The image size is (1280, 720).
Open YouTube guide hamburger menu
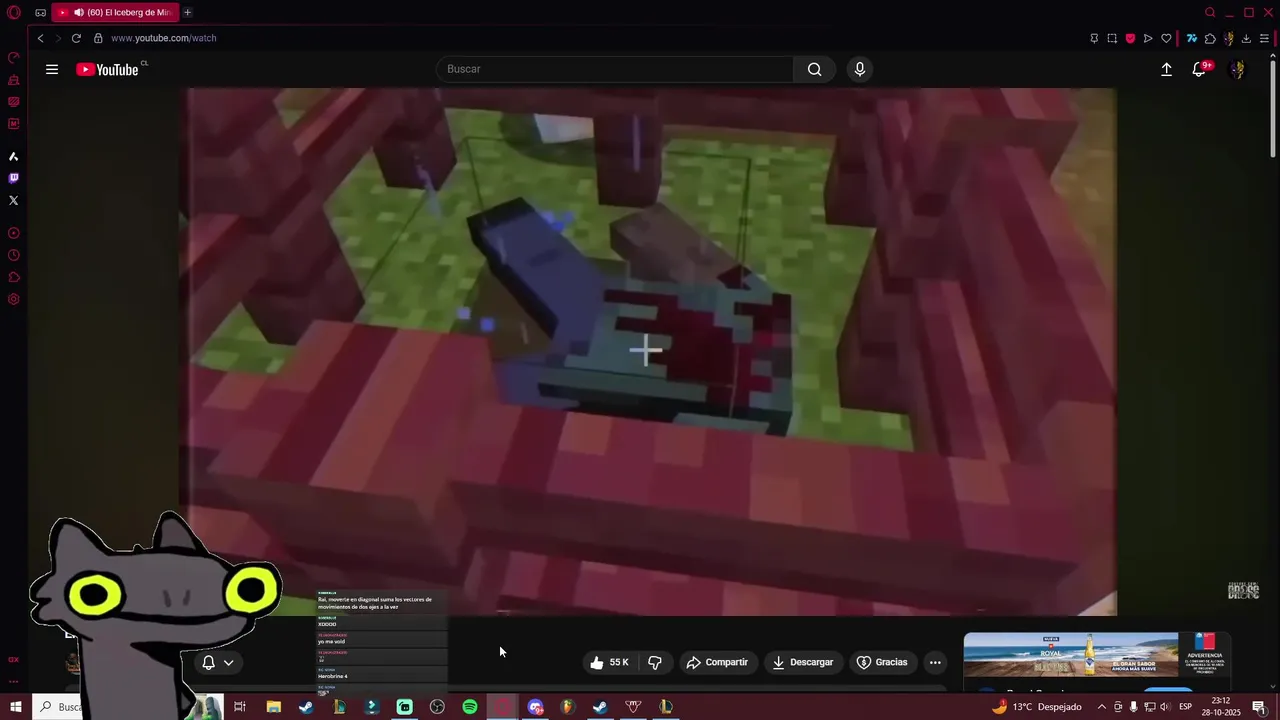point(52,69)
